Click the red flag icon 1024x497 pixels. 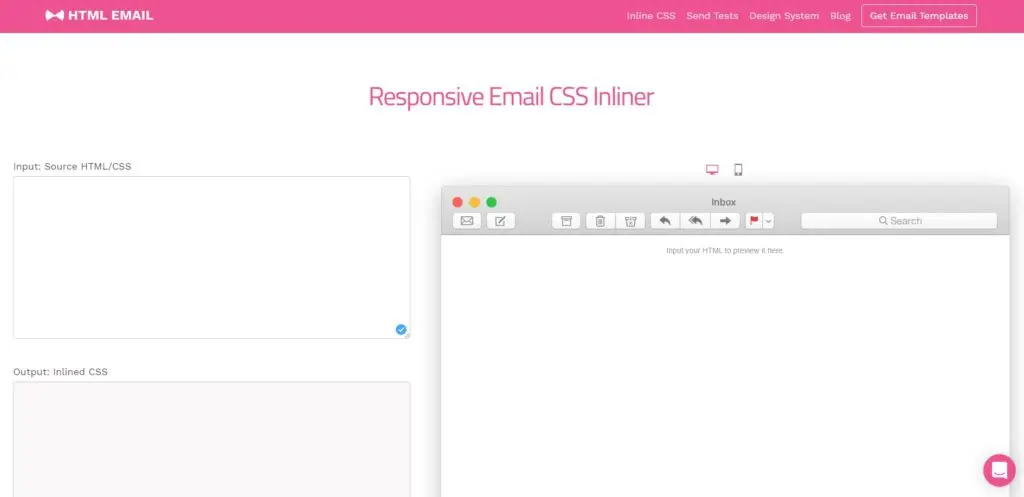point(754,221)
